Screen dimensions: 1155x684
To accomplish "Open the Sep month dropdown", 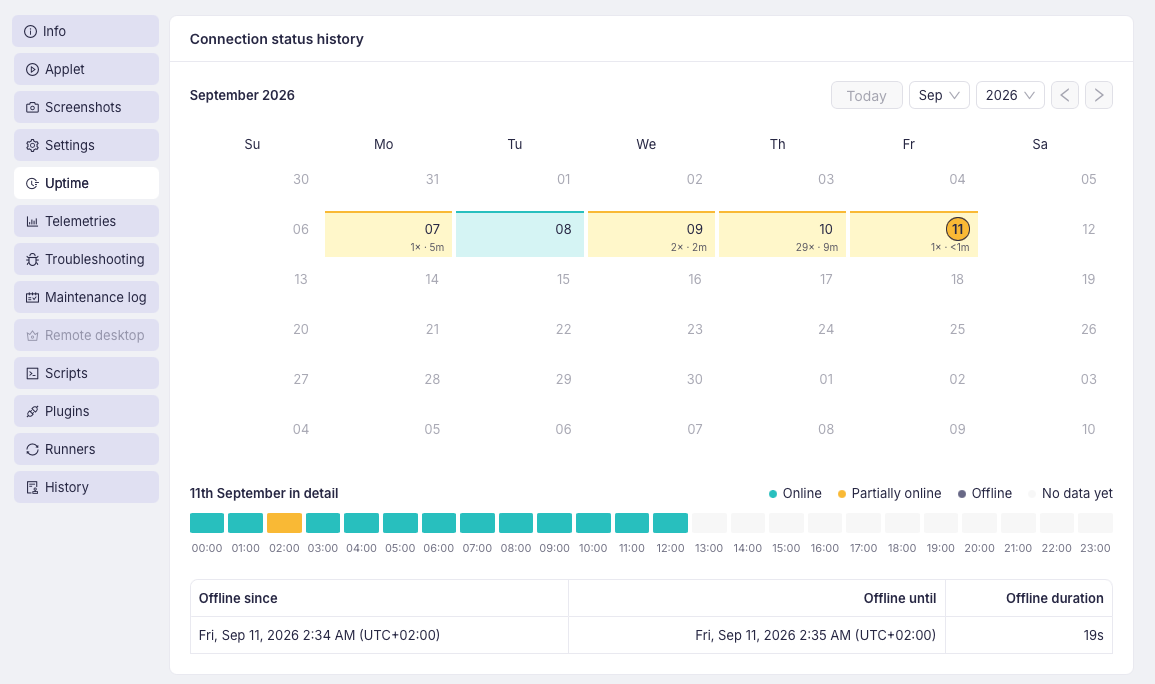I will coord(939,95).
